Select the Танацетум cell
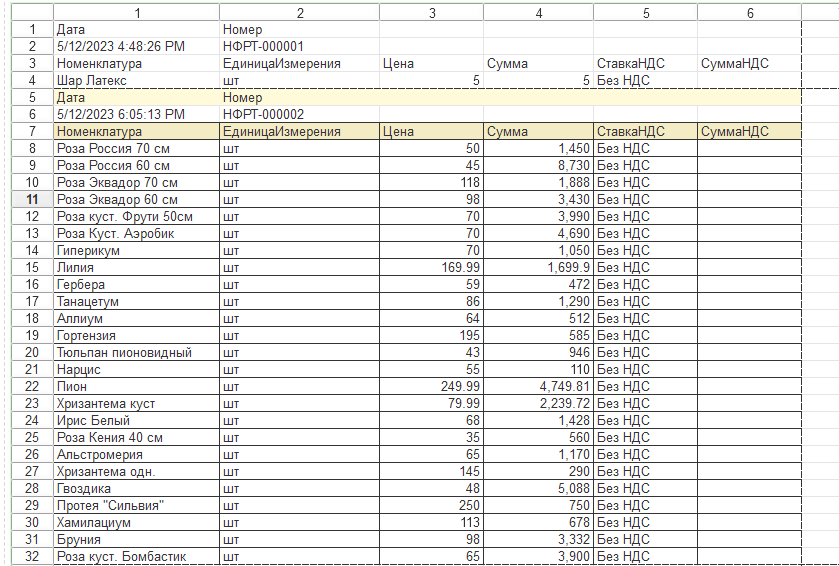This screenshot has height=566, width=839. [136, 302]
